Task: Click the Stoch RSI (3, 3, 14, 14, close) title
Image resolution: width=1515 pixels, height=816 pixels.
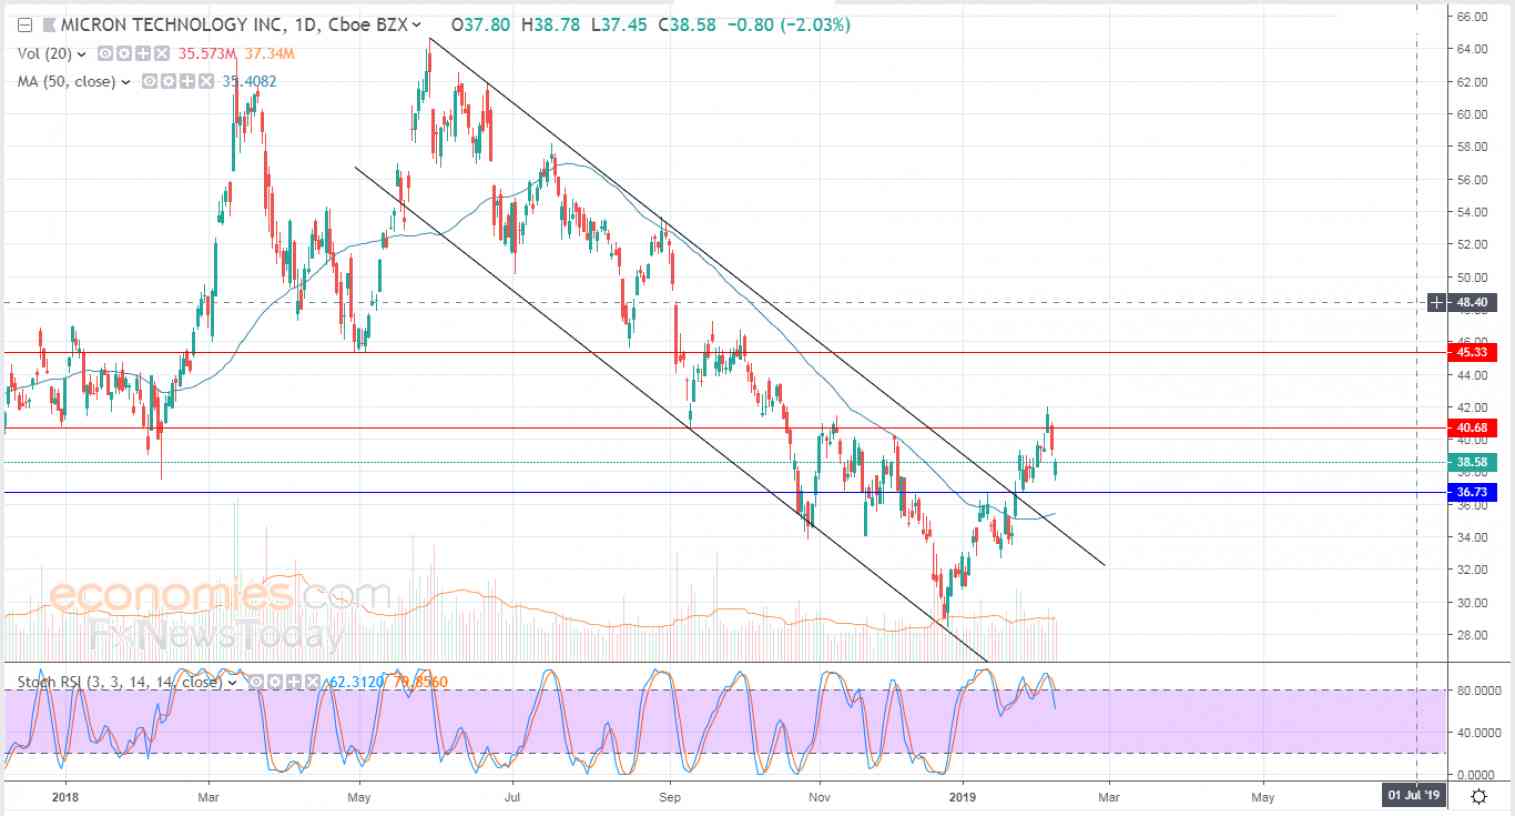Action: point(119,682)
